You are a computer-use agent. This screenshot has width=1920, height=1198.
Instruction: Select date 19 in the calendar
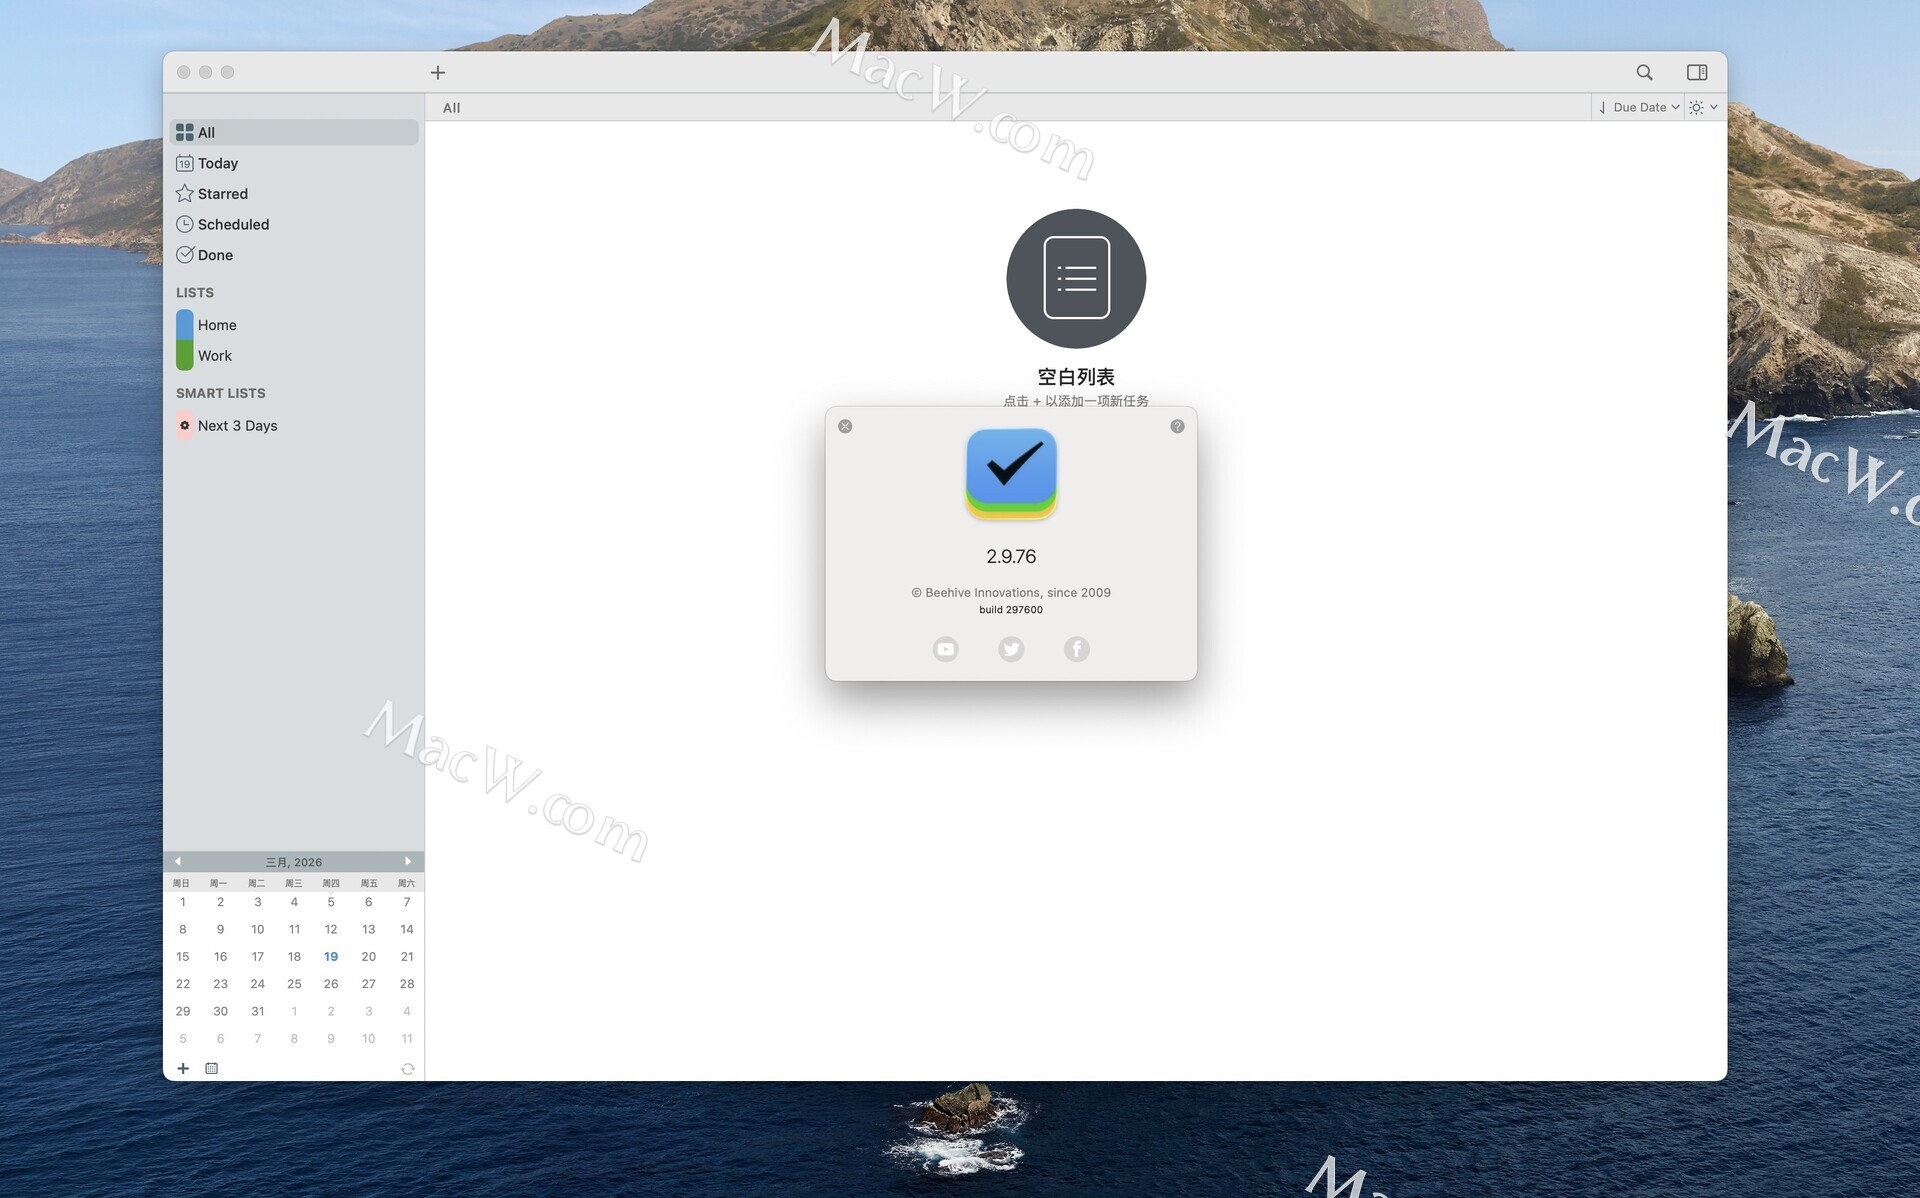(331, 957)
